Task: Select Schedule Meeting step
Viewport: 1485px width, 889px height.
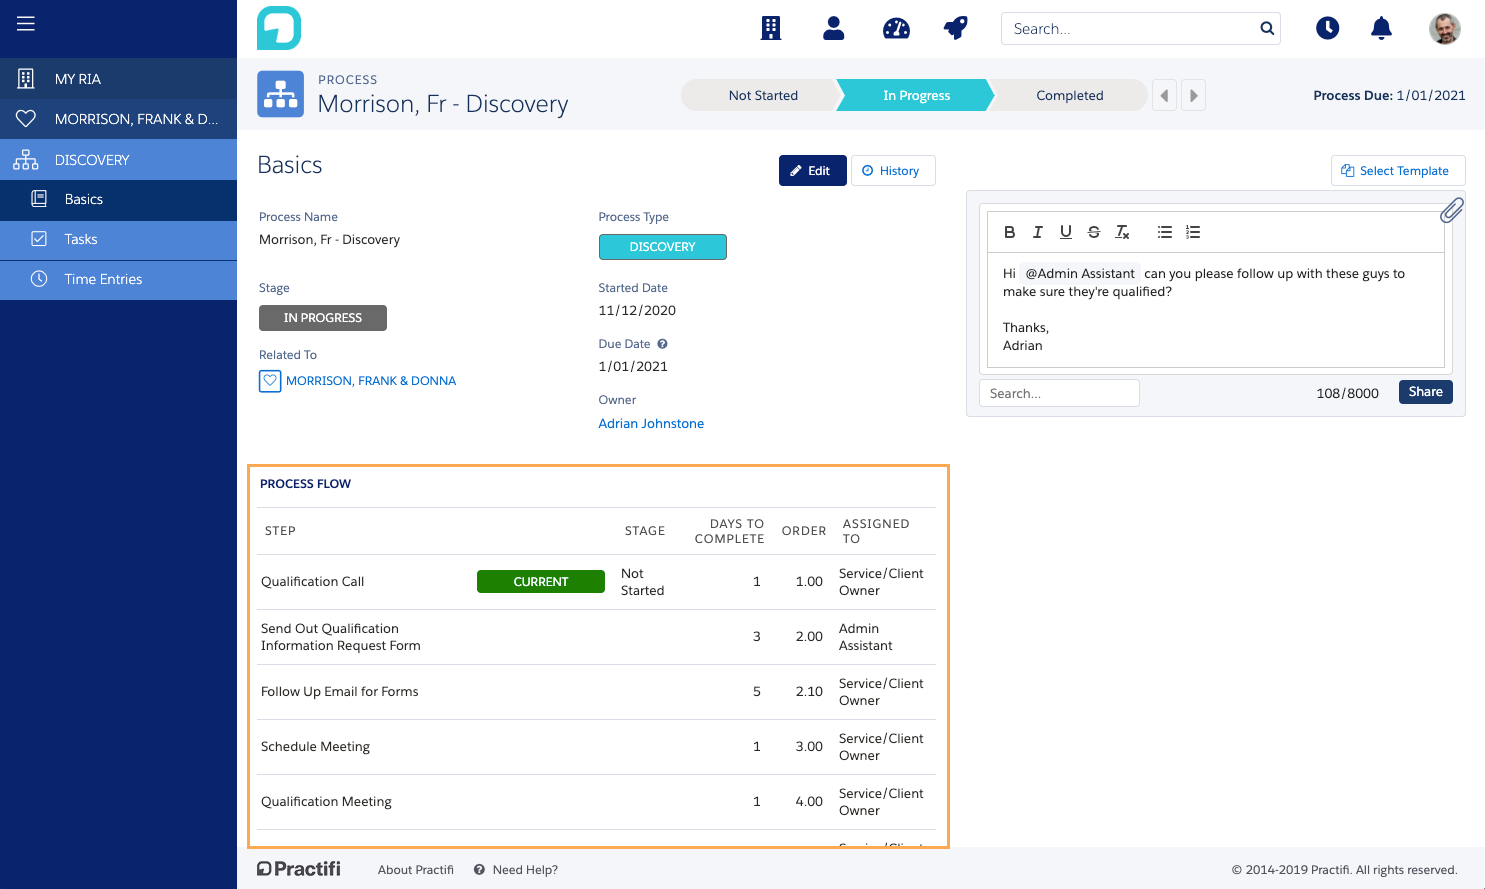Action: pos(596,747)
